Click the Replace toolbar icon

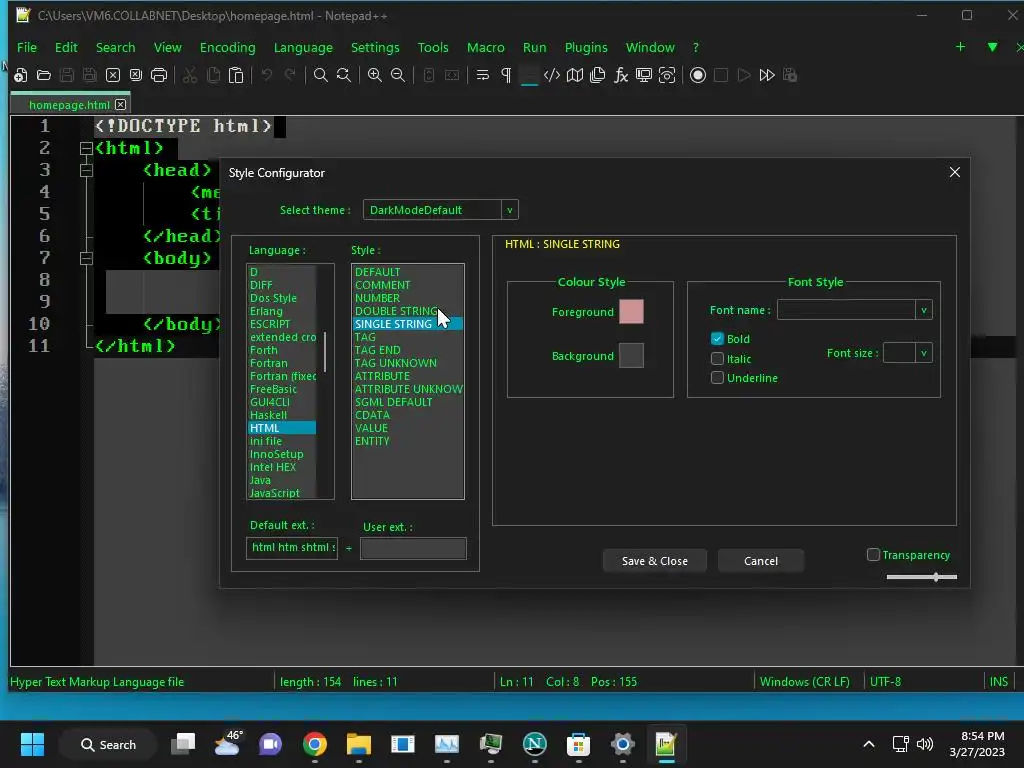click(344, 75)
